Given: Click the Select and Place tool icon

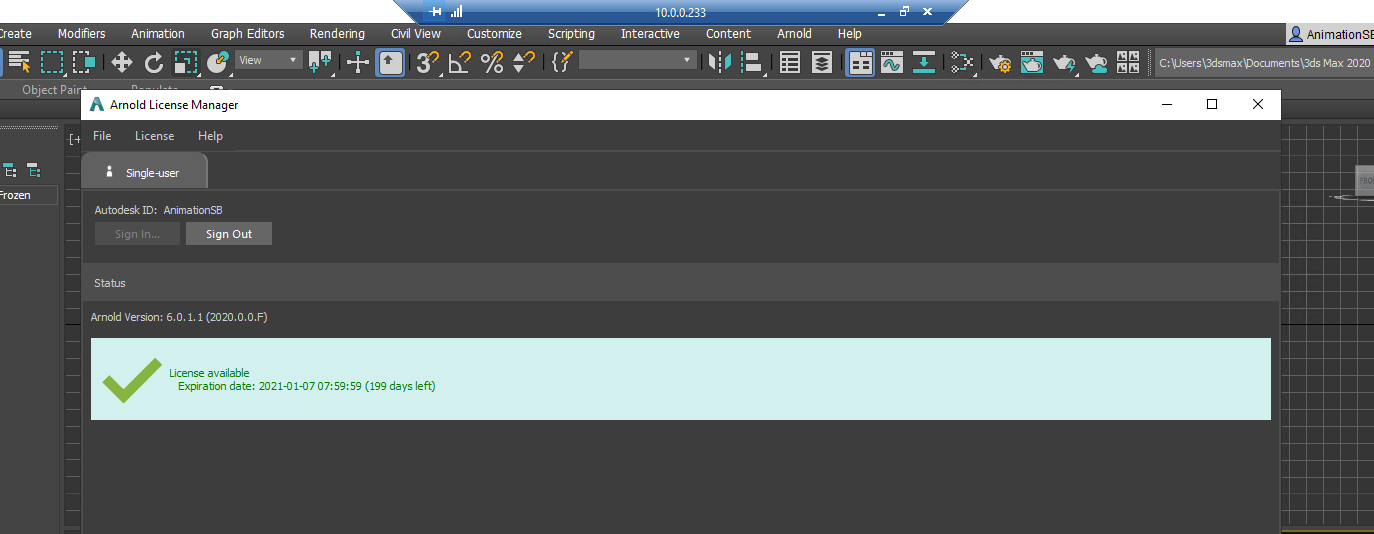Looking at the screenshot, I should pos(218,62).
